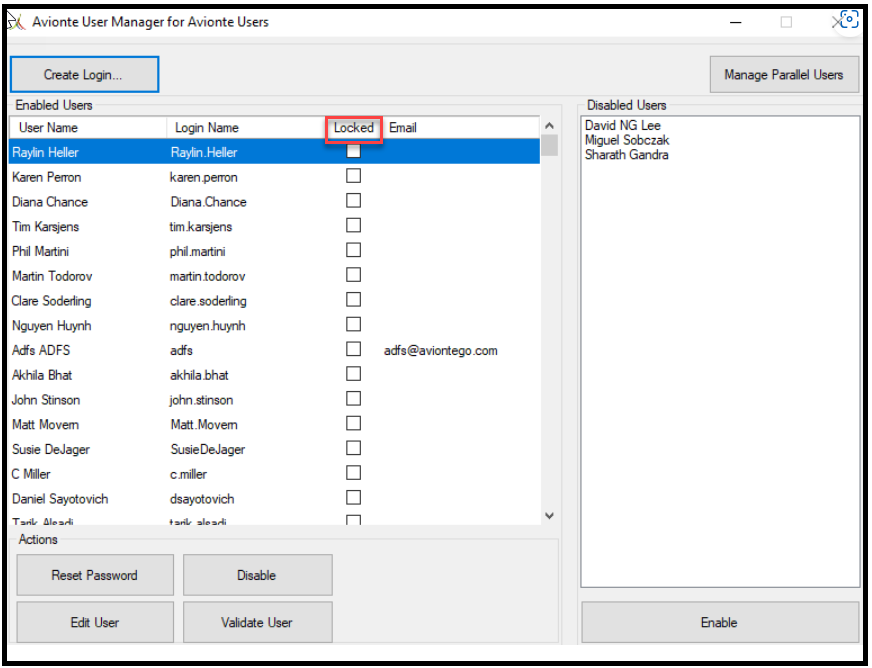Image resolution: width=872 pixels, height=668 pixels.
Task: Toggle Locked checkbox for Raylin Heller
Action: tap(354, 151)
